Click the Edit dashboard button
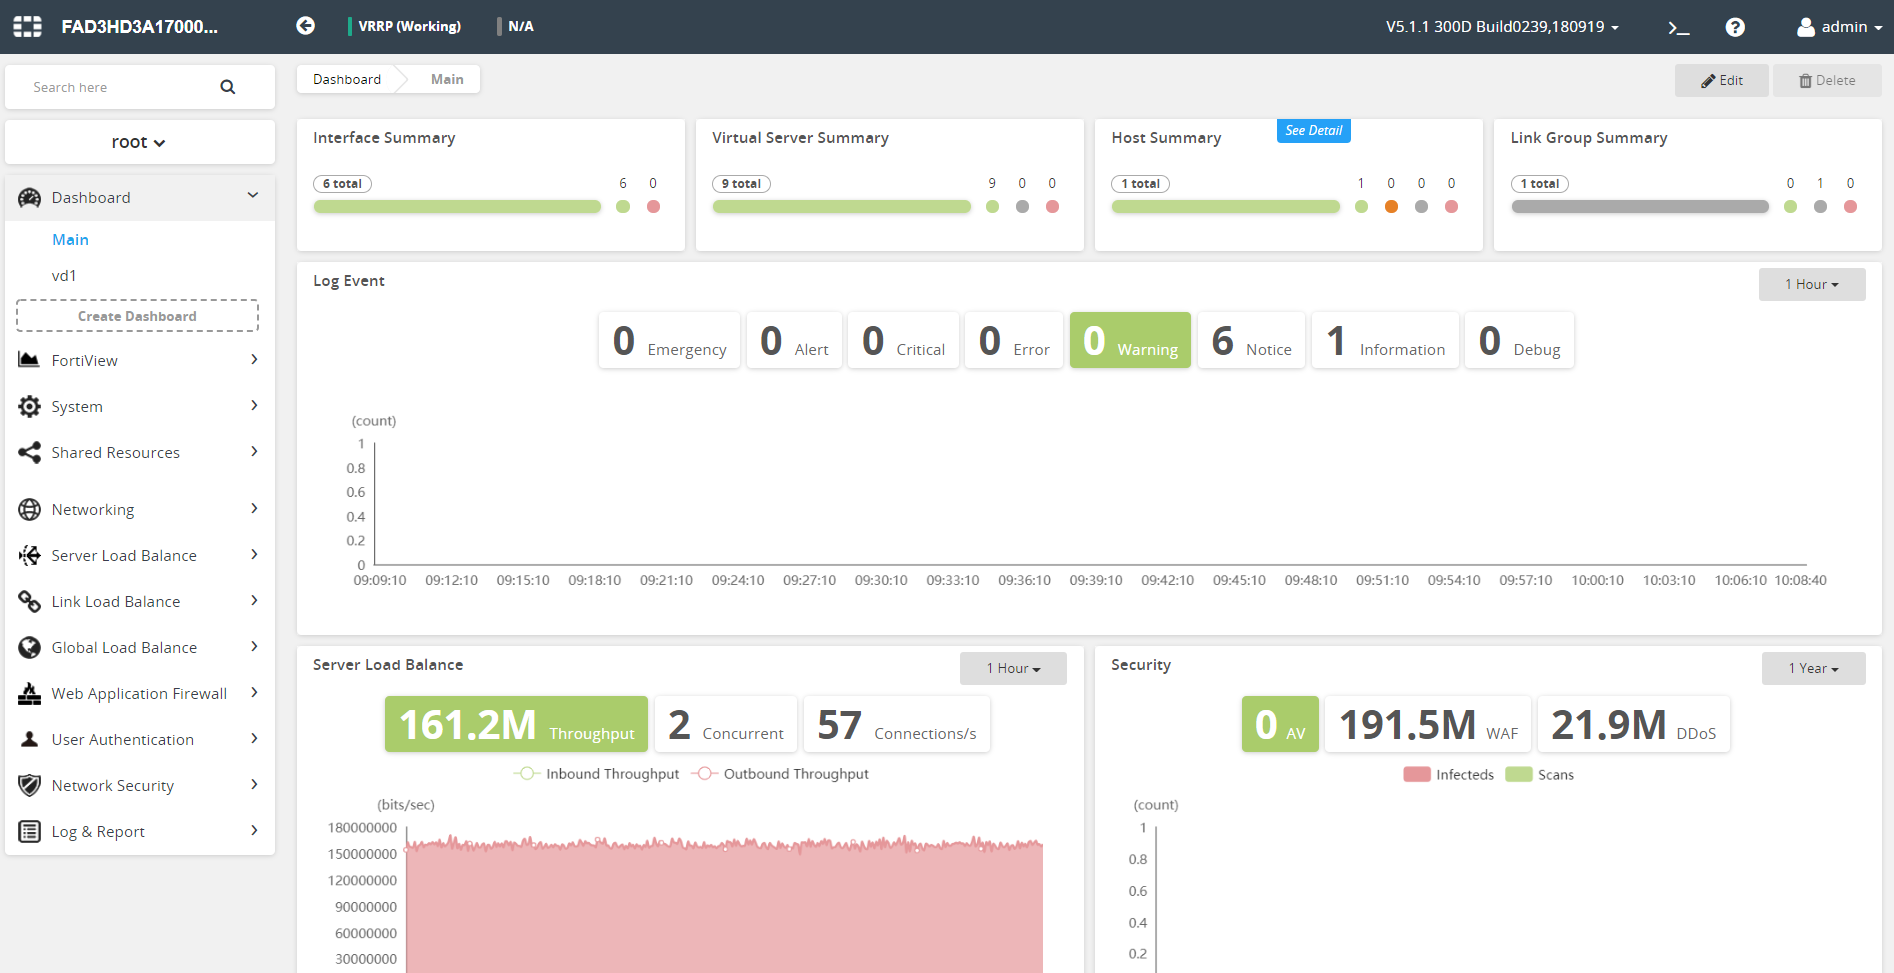This screenshot has width=1894, height=973. tap(1721, 81)
